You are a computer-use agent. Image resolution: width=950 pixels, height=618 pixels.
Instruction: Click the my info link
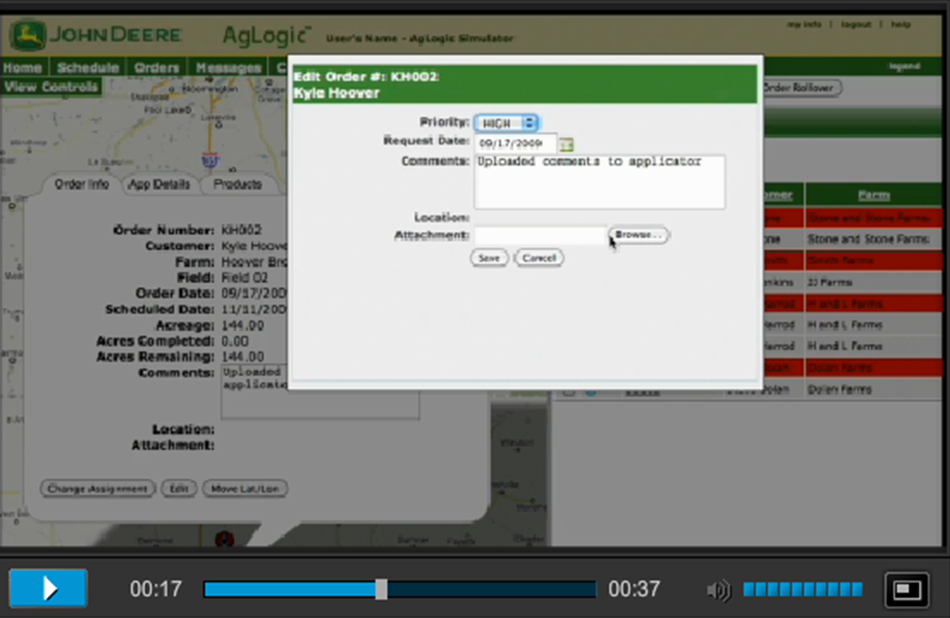point(804,24)
